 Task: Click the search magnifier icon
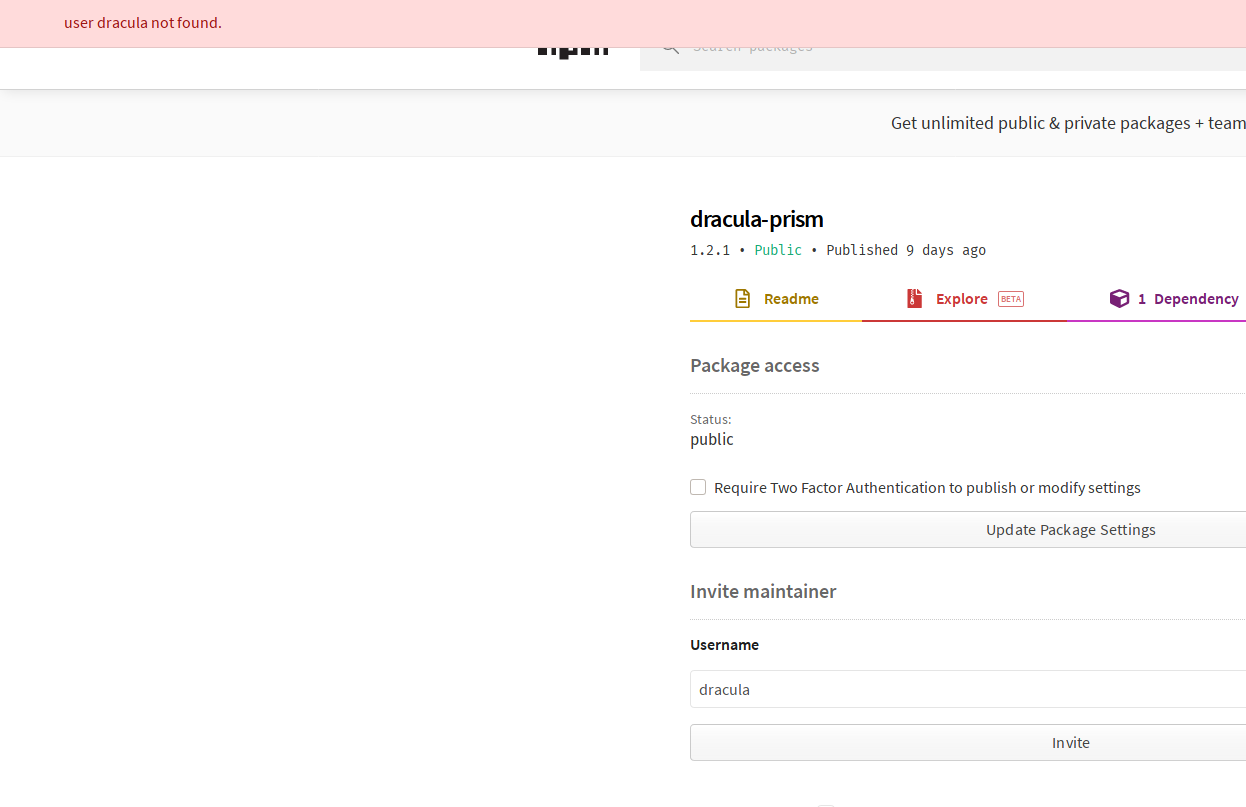point(669,46)
